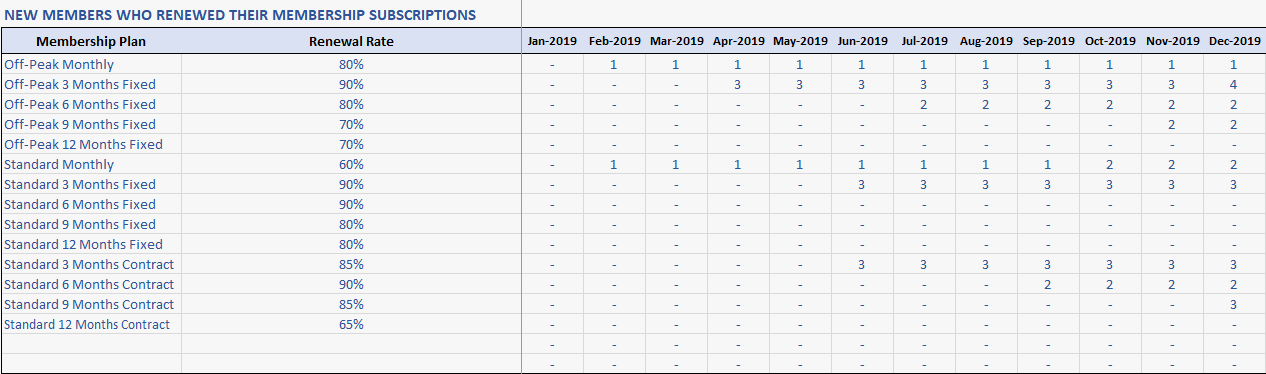
Task: Click the sheet title about renewed memberships
Action: [240, 15]
